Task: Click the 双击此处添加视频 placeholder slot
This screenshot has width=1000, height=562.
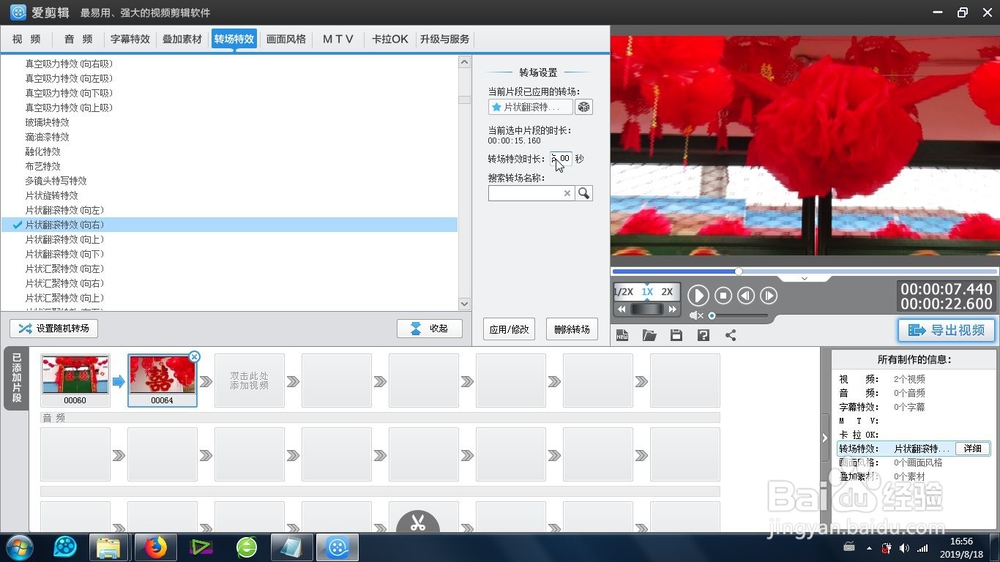Action: pyautogui.click(x=249, y=380)
